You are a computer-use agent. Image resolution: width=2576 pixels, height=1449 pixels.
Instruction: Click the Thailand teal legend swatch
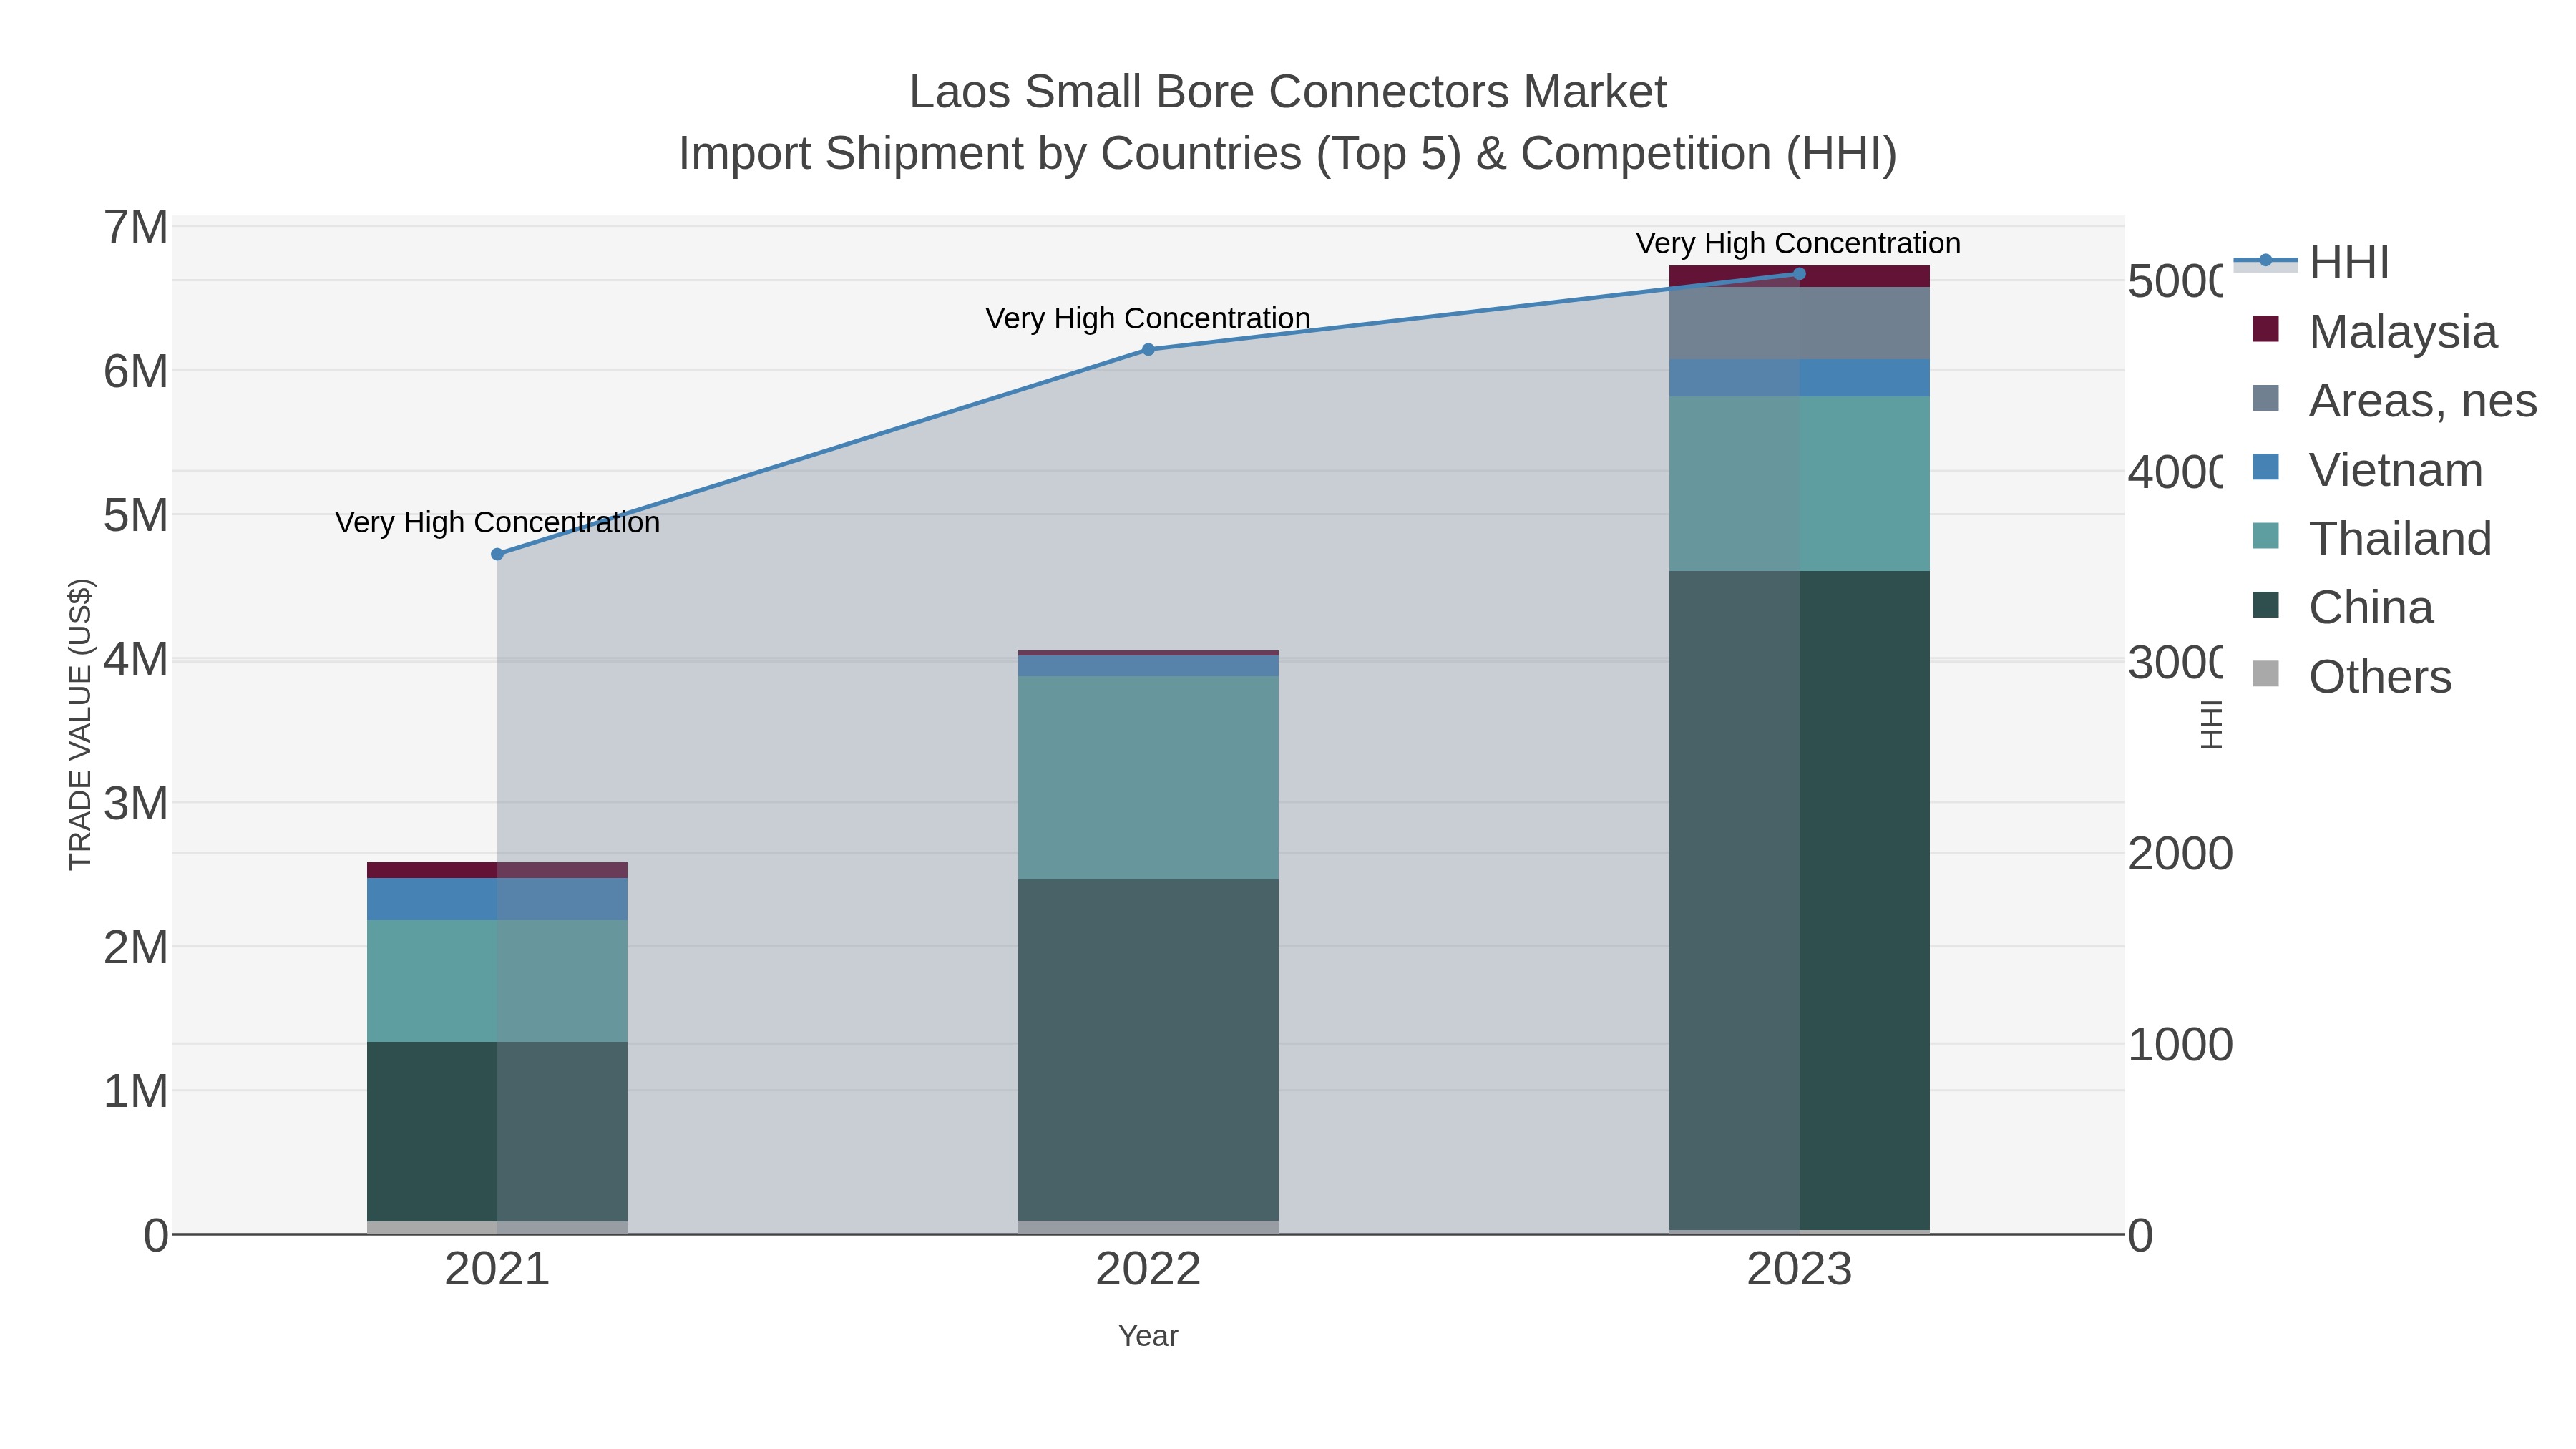coord(2265,536)
